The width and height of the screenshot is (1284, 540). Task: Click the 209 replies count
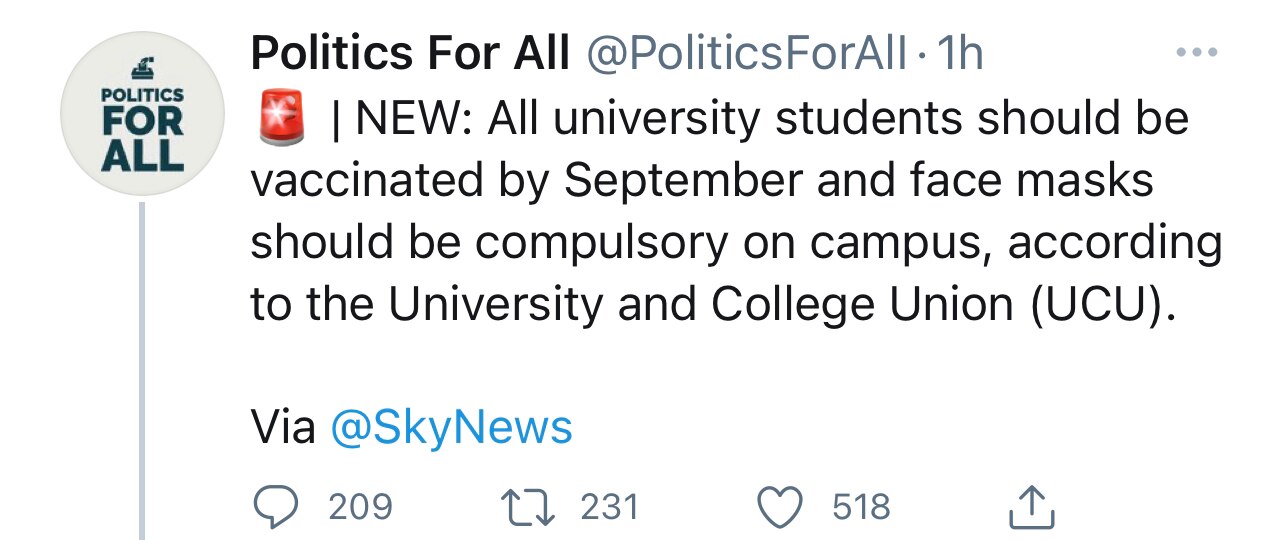[x=360, y=507]
